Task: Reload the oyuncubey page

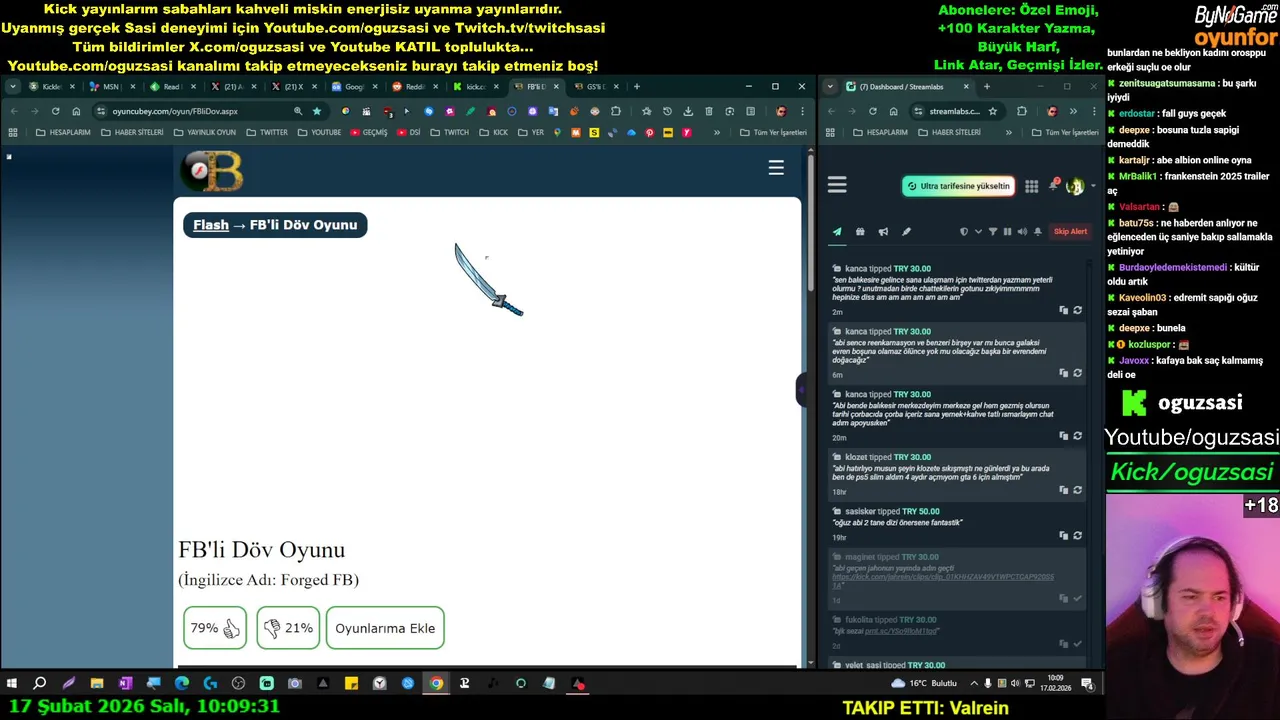Action: tap(55, 111)
